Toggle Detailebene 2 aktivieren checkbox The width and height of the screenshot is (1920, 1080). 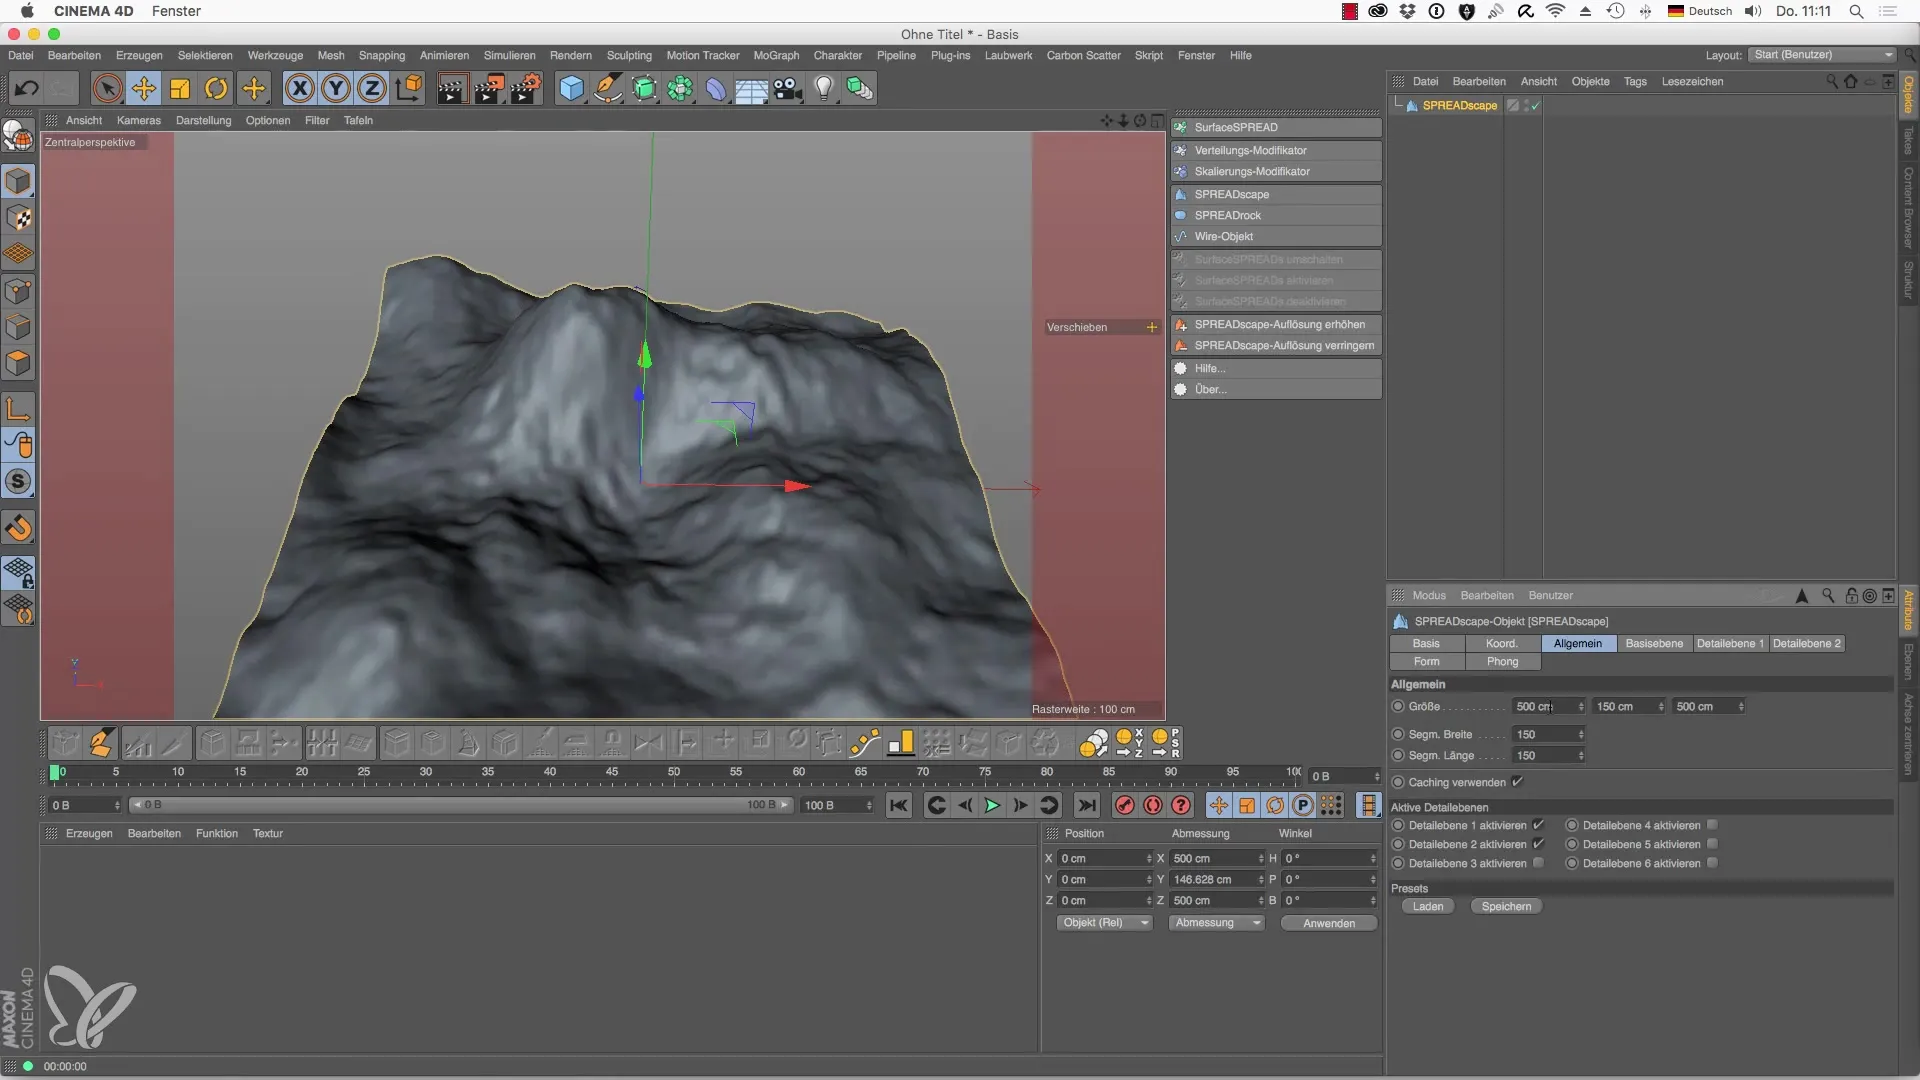(1538, 844)
